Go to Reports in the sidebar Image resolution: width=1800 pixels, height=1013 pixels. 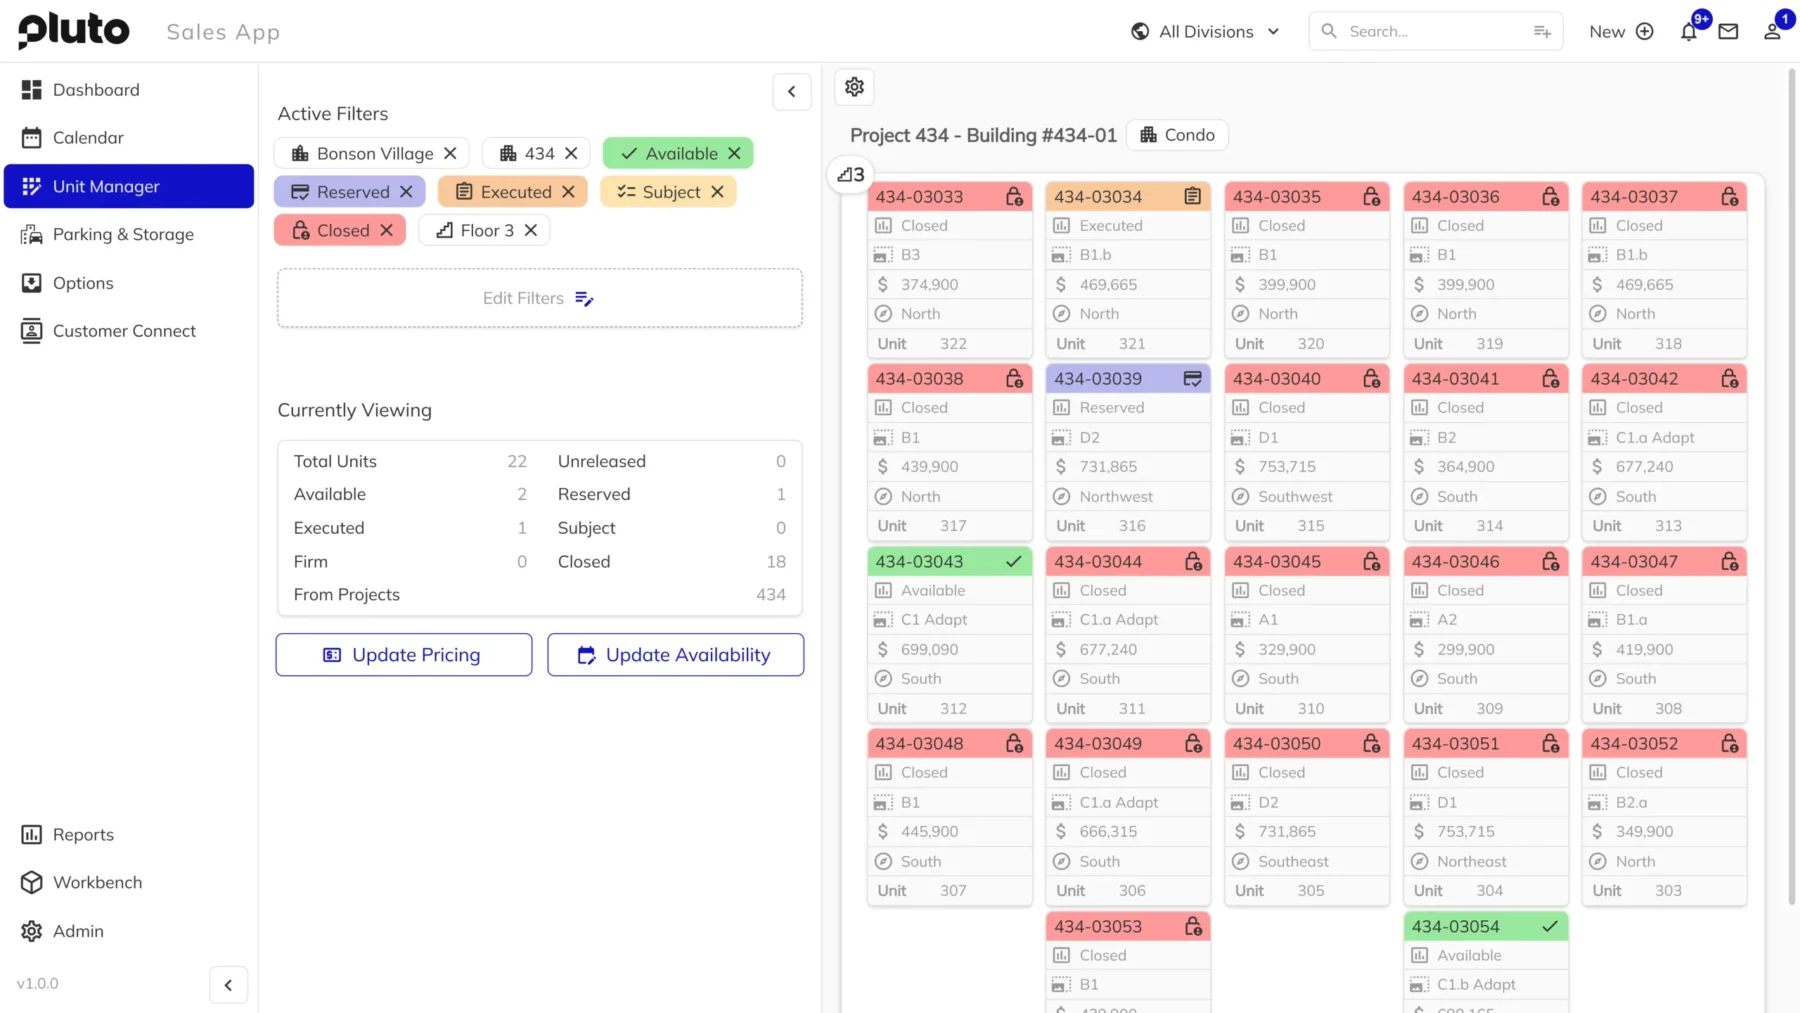click(83, 835)
